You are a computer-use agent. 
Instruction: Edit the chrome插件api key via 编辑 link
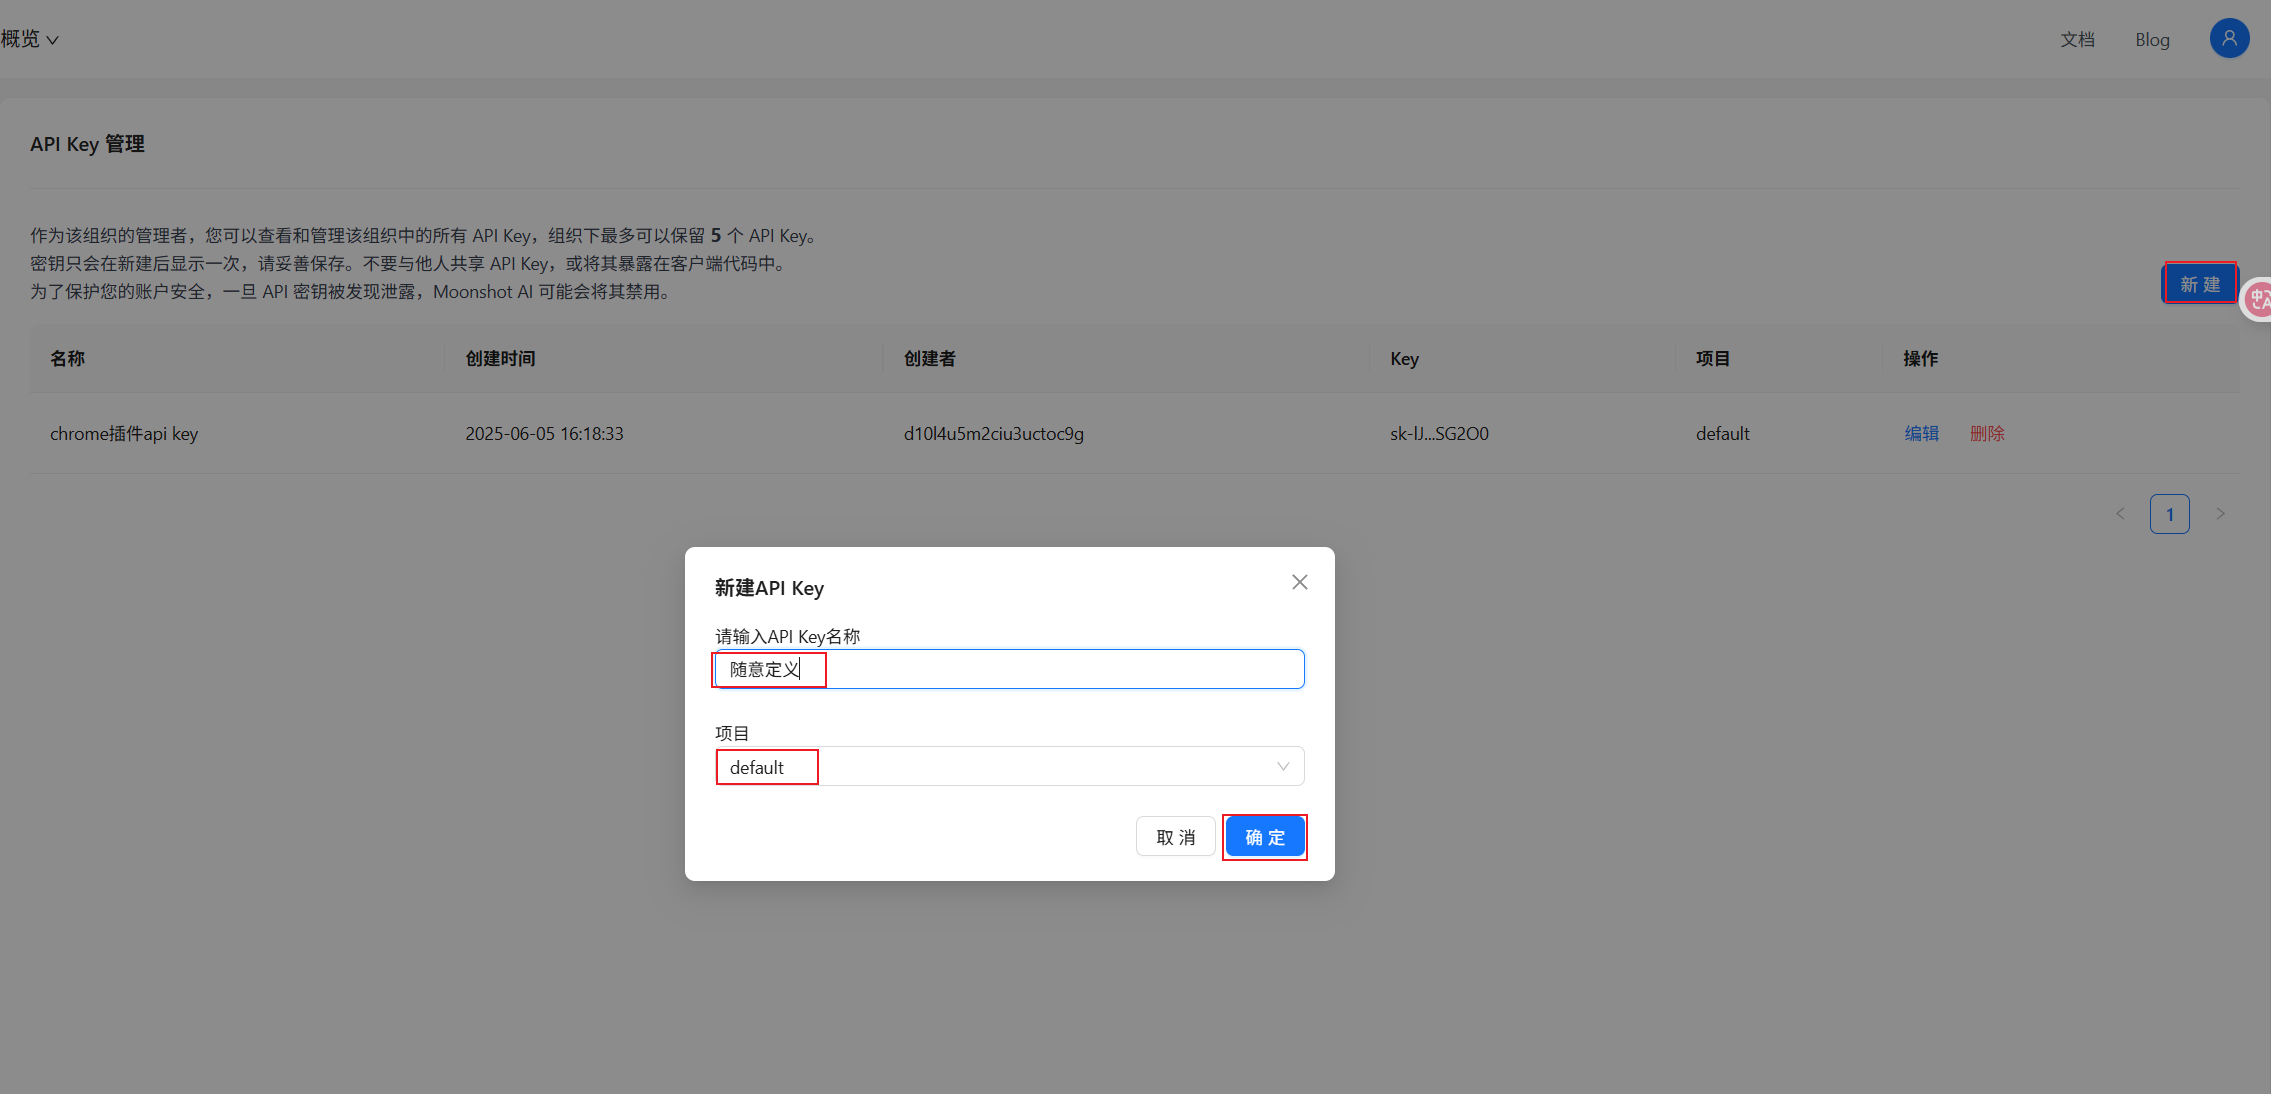1921,433
